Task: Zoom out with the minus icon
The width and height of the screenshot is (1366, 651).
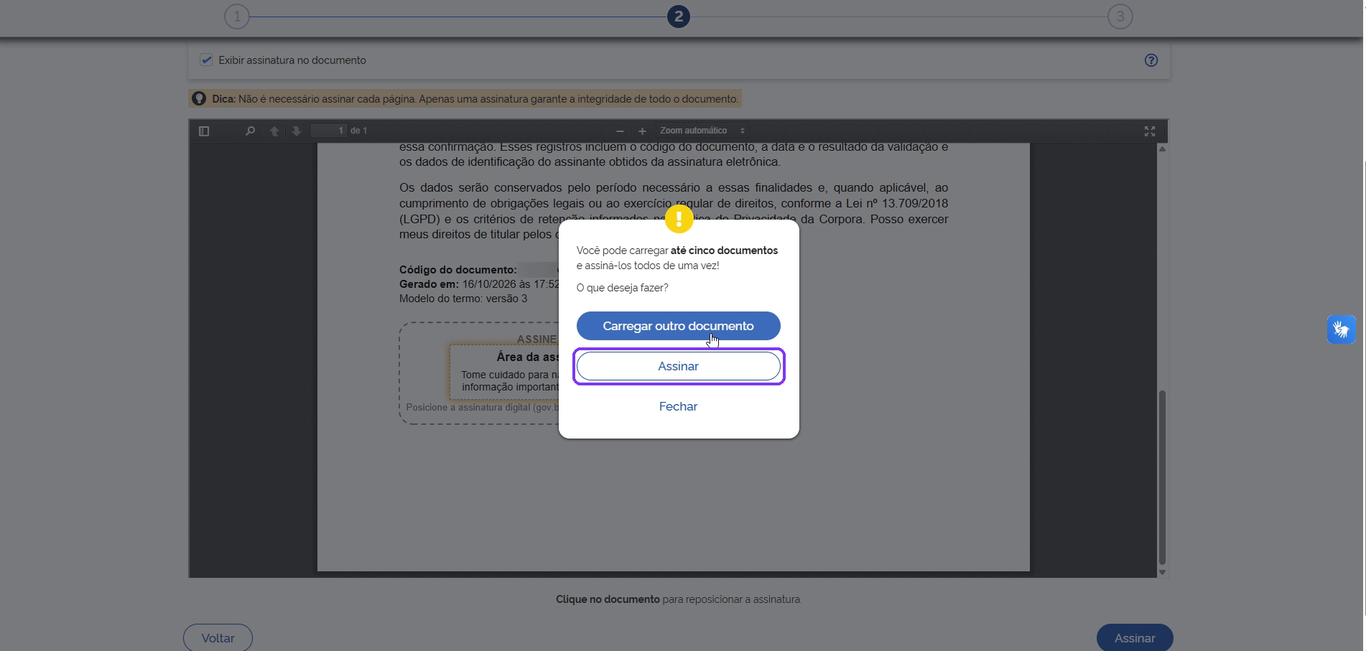Action: [x=620, y=131]
